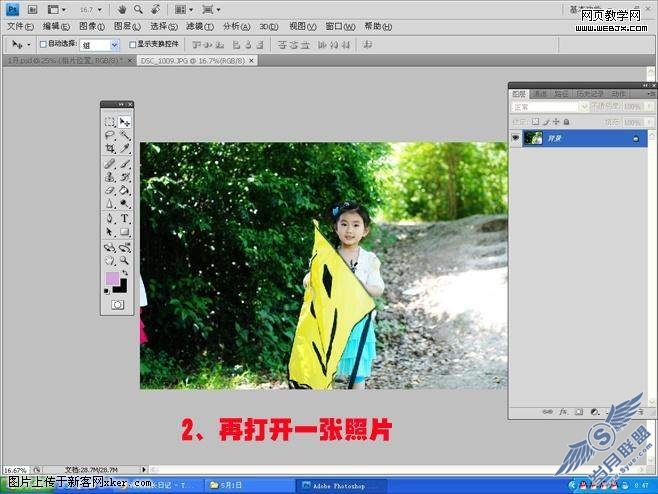Toggle Quick Mask mode
The height and width of the screenshot is (494, 658).
coord(118,305)
